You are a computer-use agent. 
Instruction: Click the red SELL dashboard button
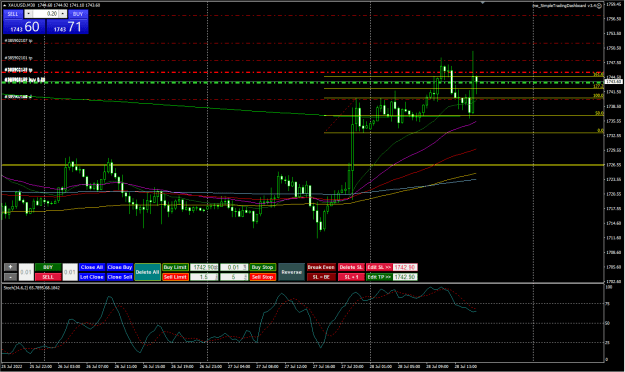click(48, 277)
